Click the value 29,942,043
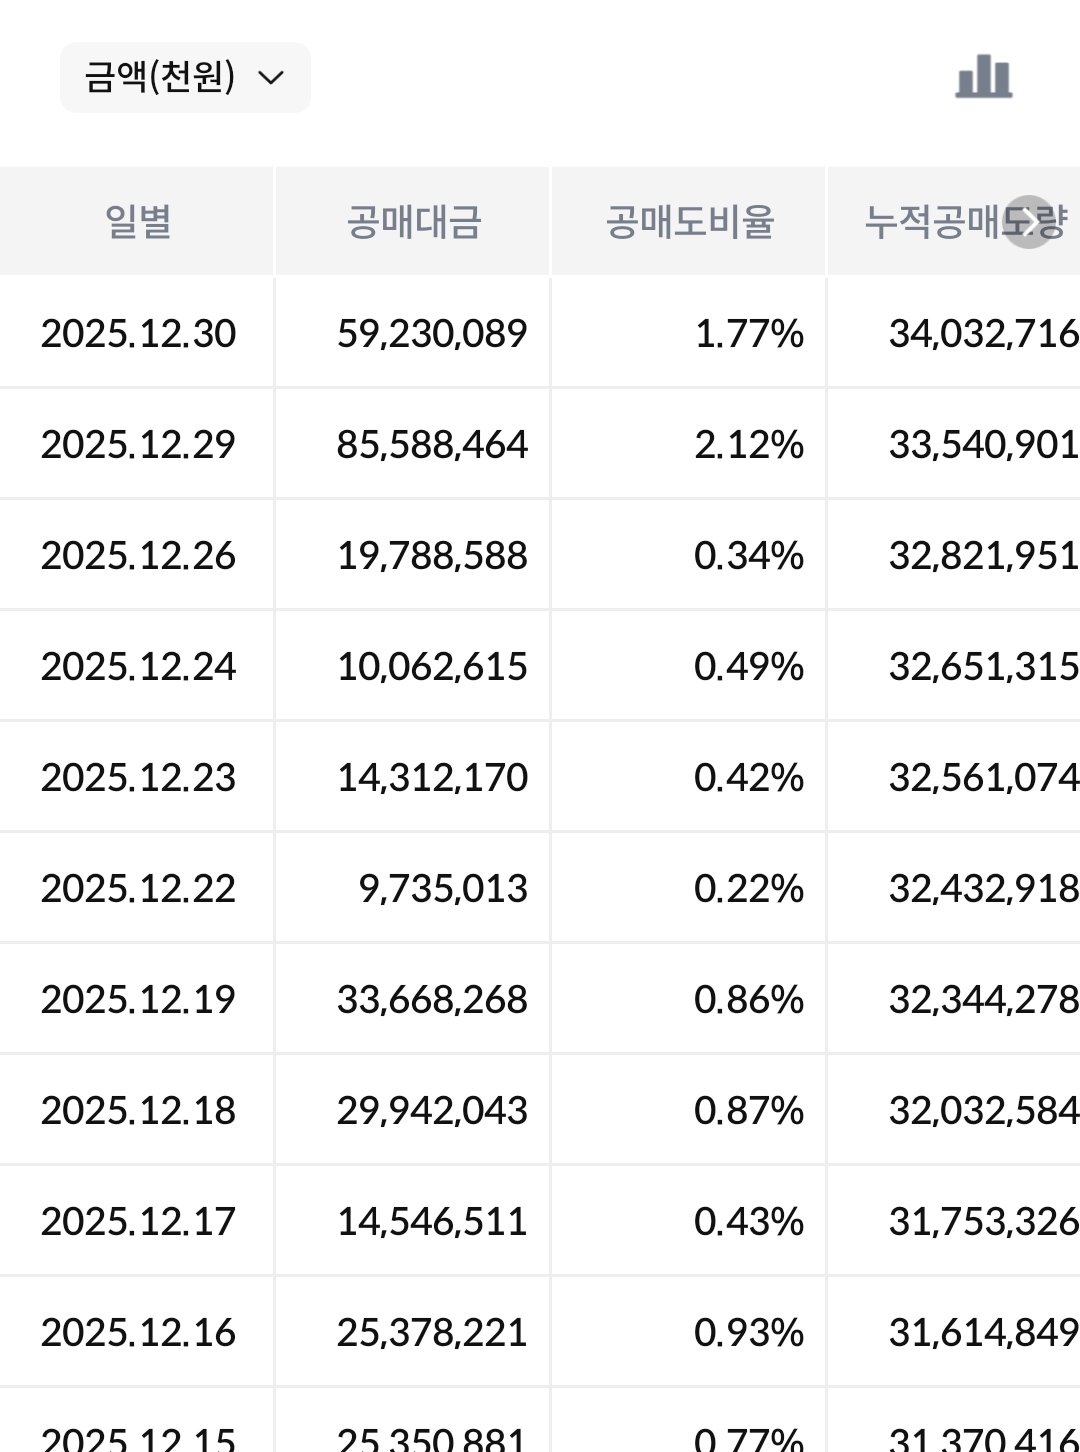 pyautogui.click(x=432, y=1110)
